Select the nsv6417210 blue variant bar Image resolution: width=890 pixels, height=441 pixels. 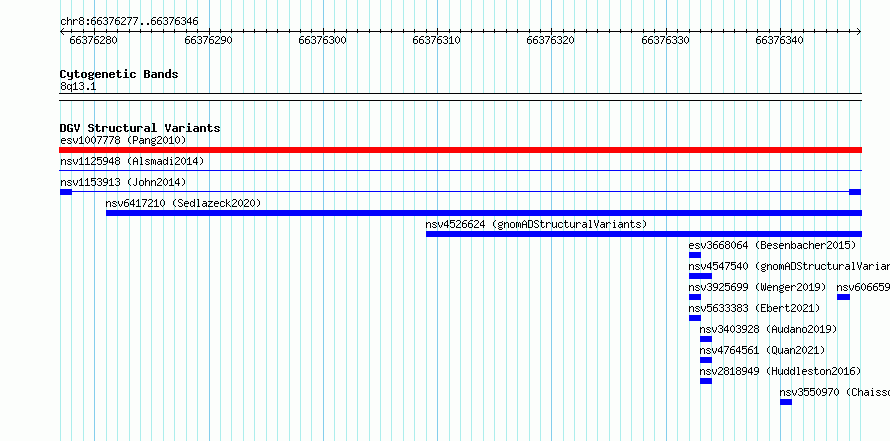(x=484, y=213)
